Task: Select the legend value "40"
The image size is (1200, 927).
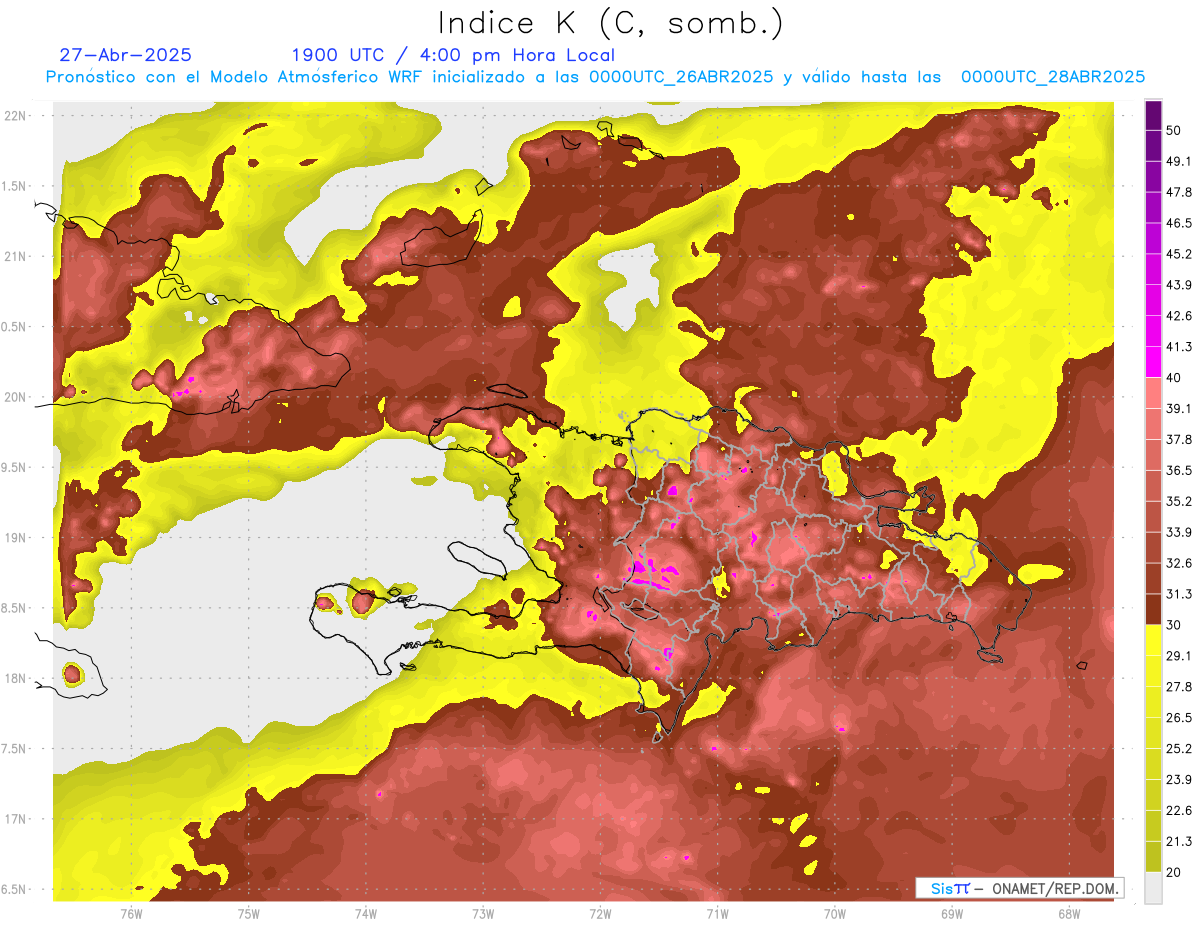Action: point(1174,378)
